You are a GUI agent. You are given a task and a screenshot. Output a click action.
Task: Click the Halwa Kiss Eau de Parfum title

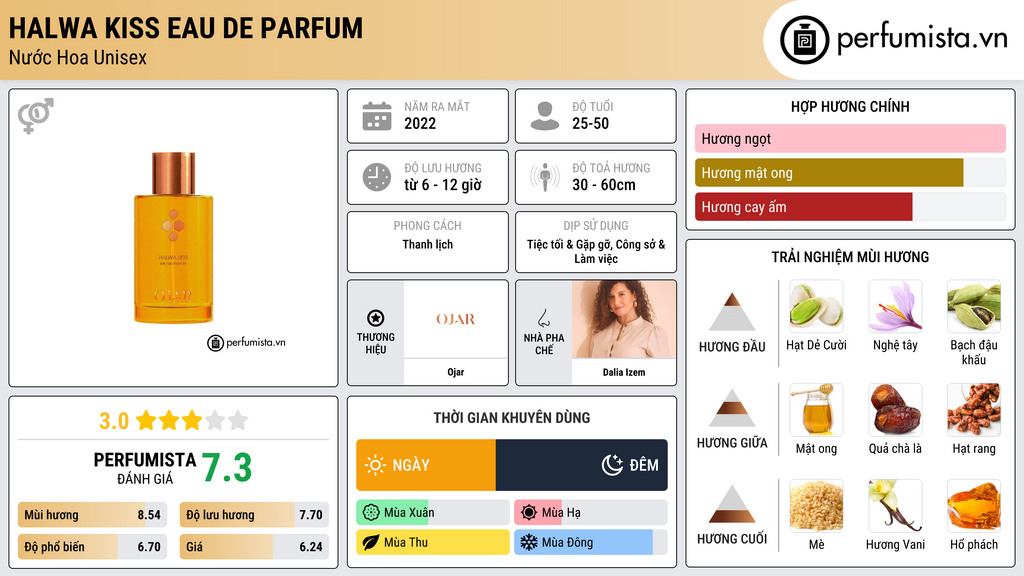click(x=185, y=28)
